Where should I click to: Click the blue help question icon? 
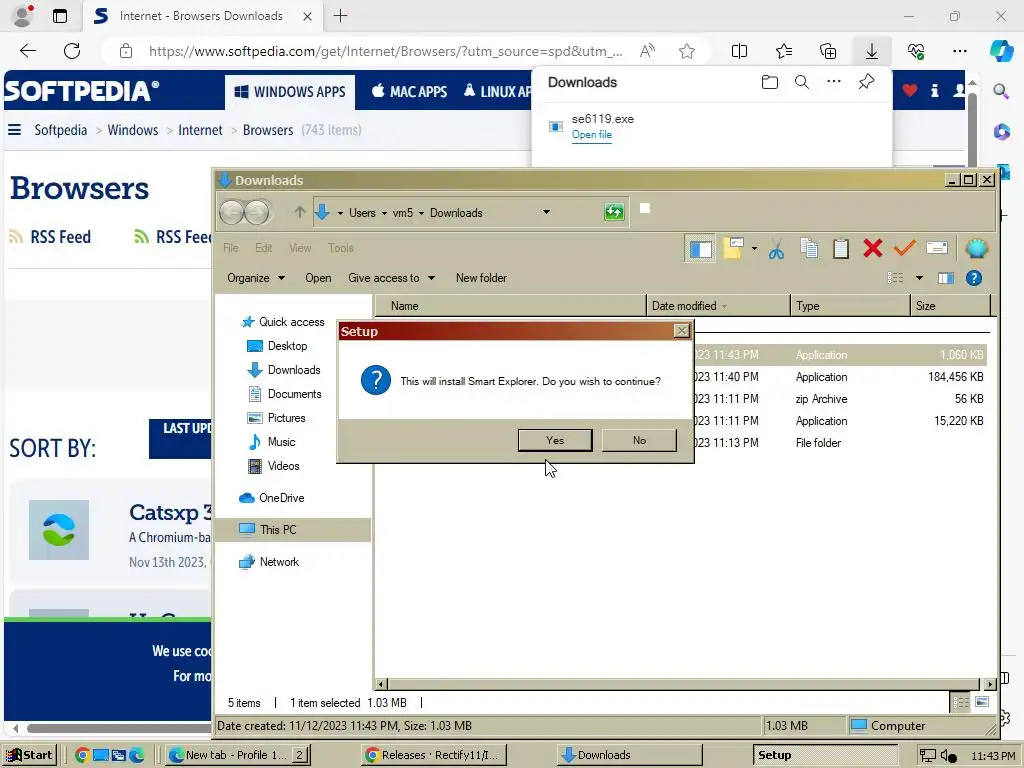pyautogui.click(x=973, y=278)
